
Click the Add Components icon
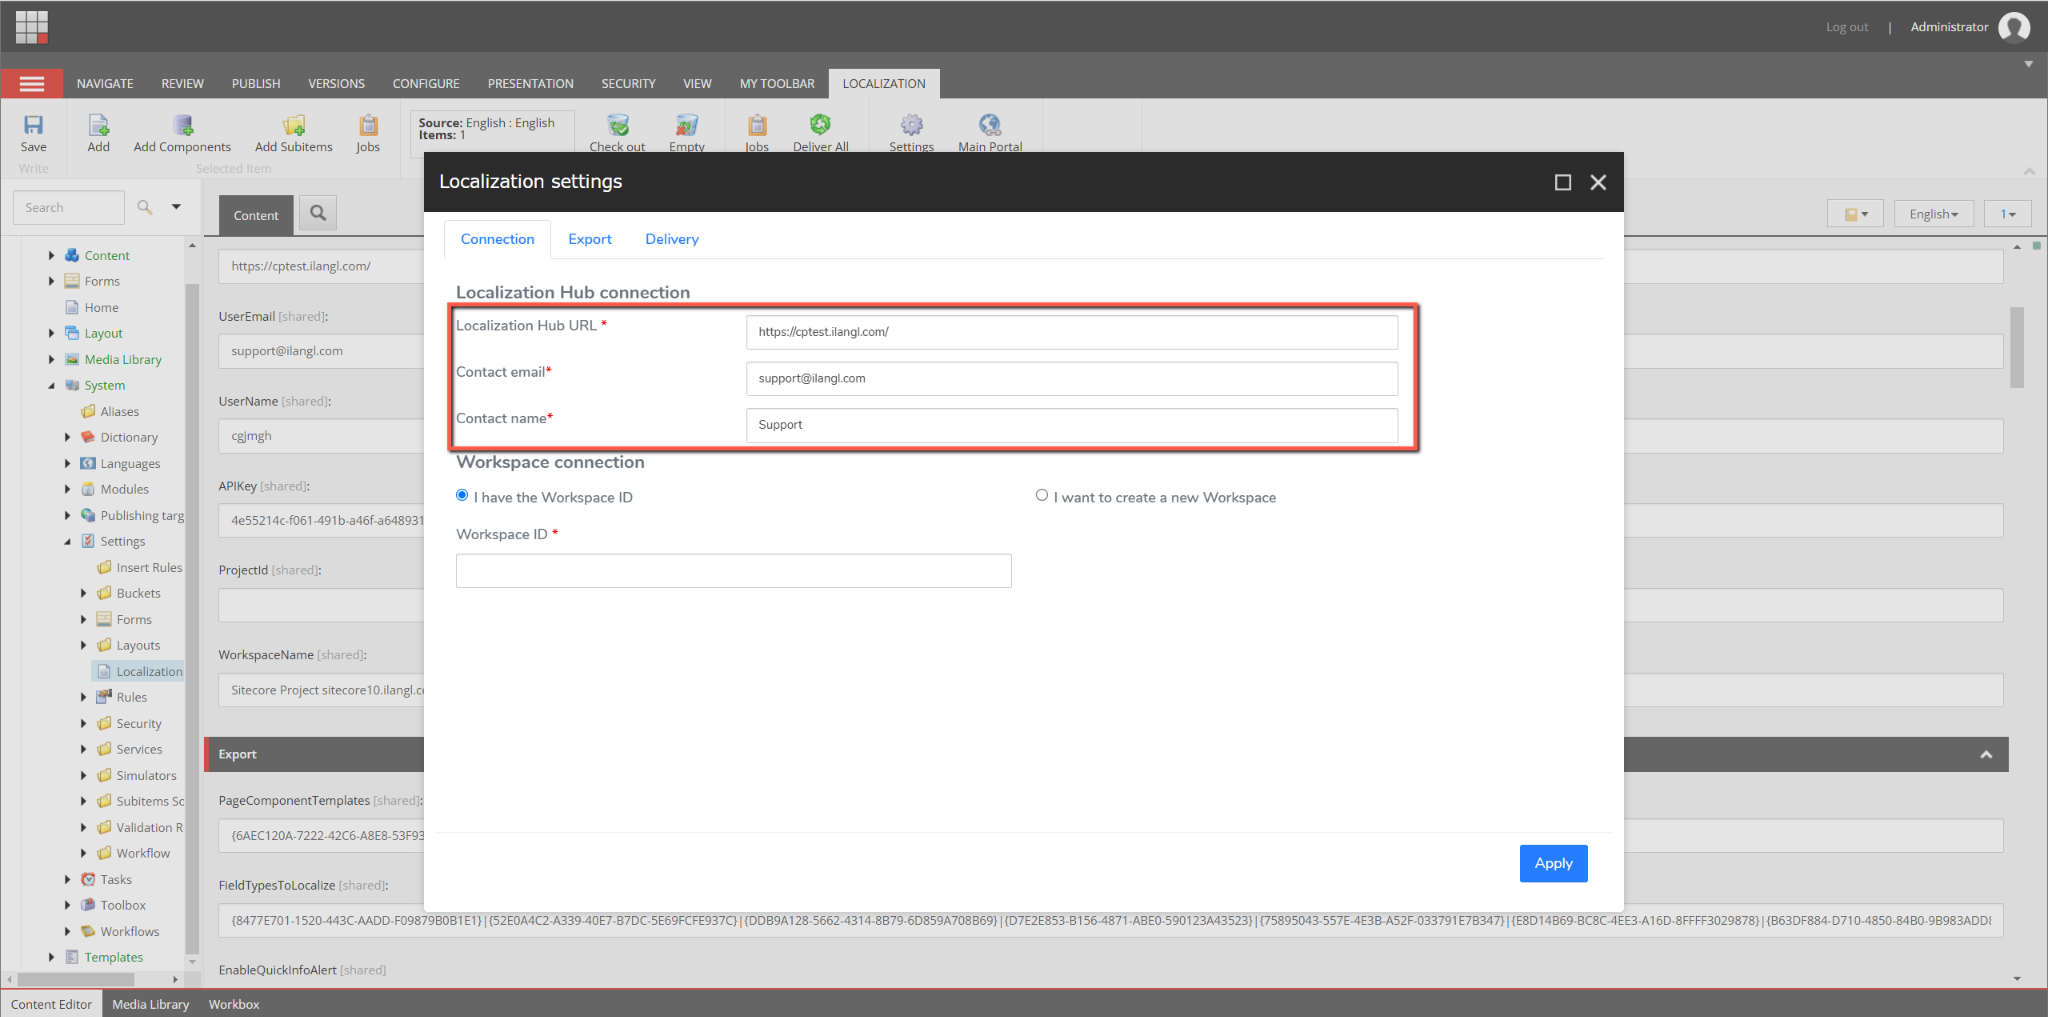click(x=182, y=125)
